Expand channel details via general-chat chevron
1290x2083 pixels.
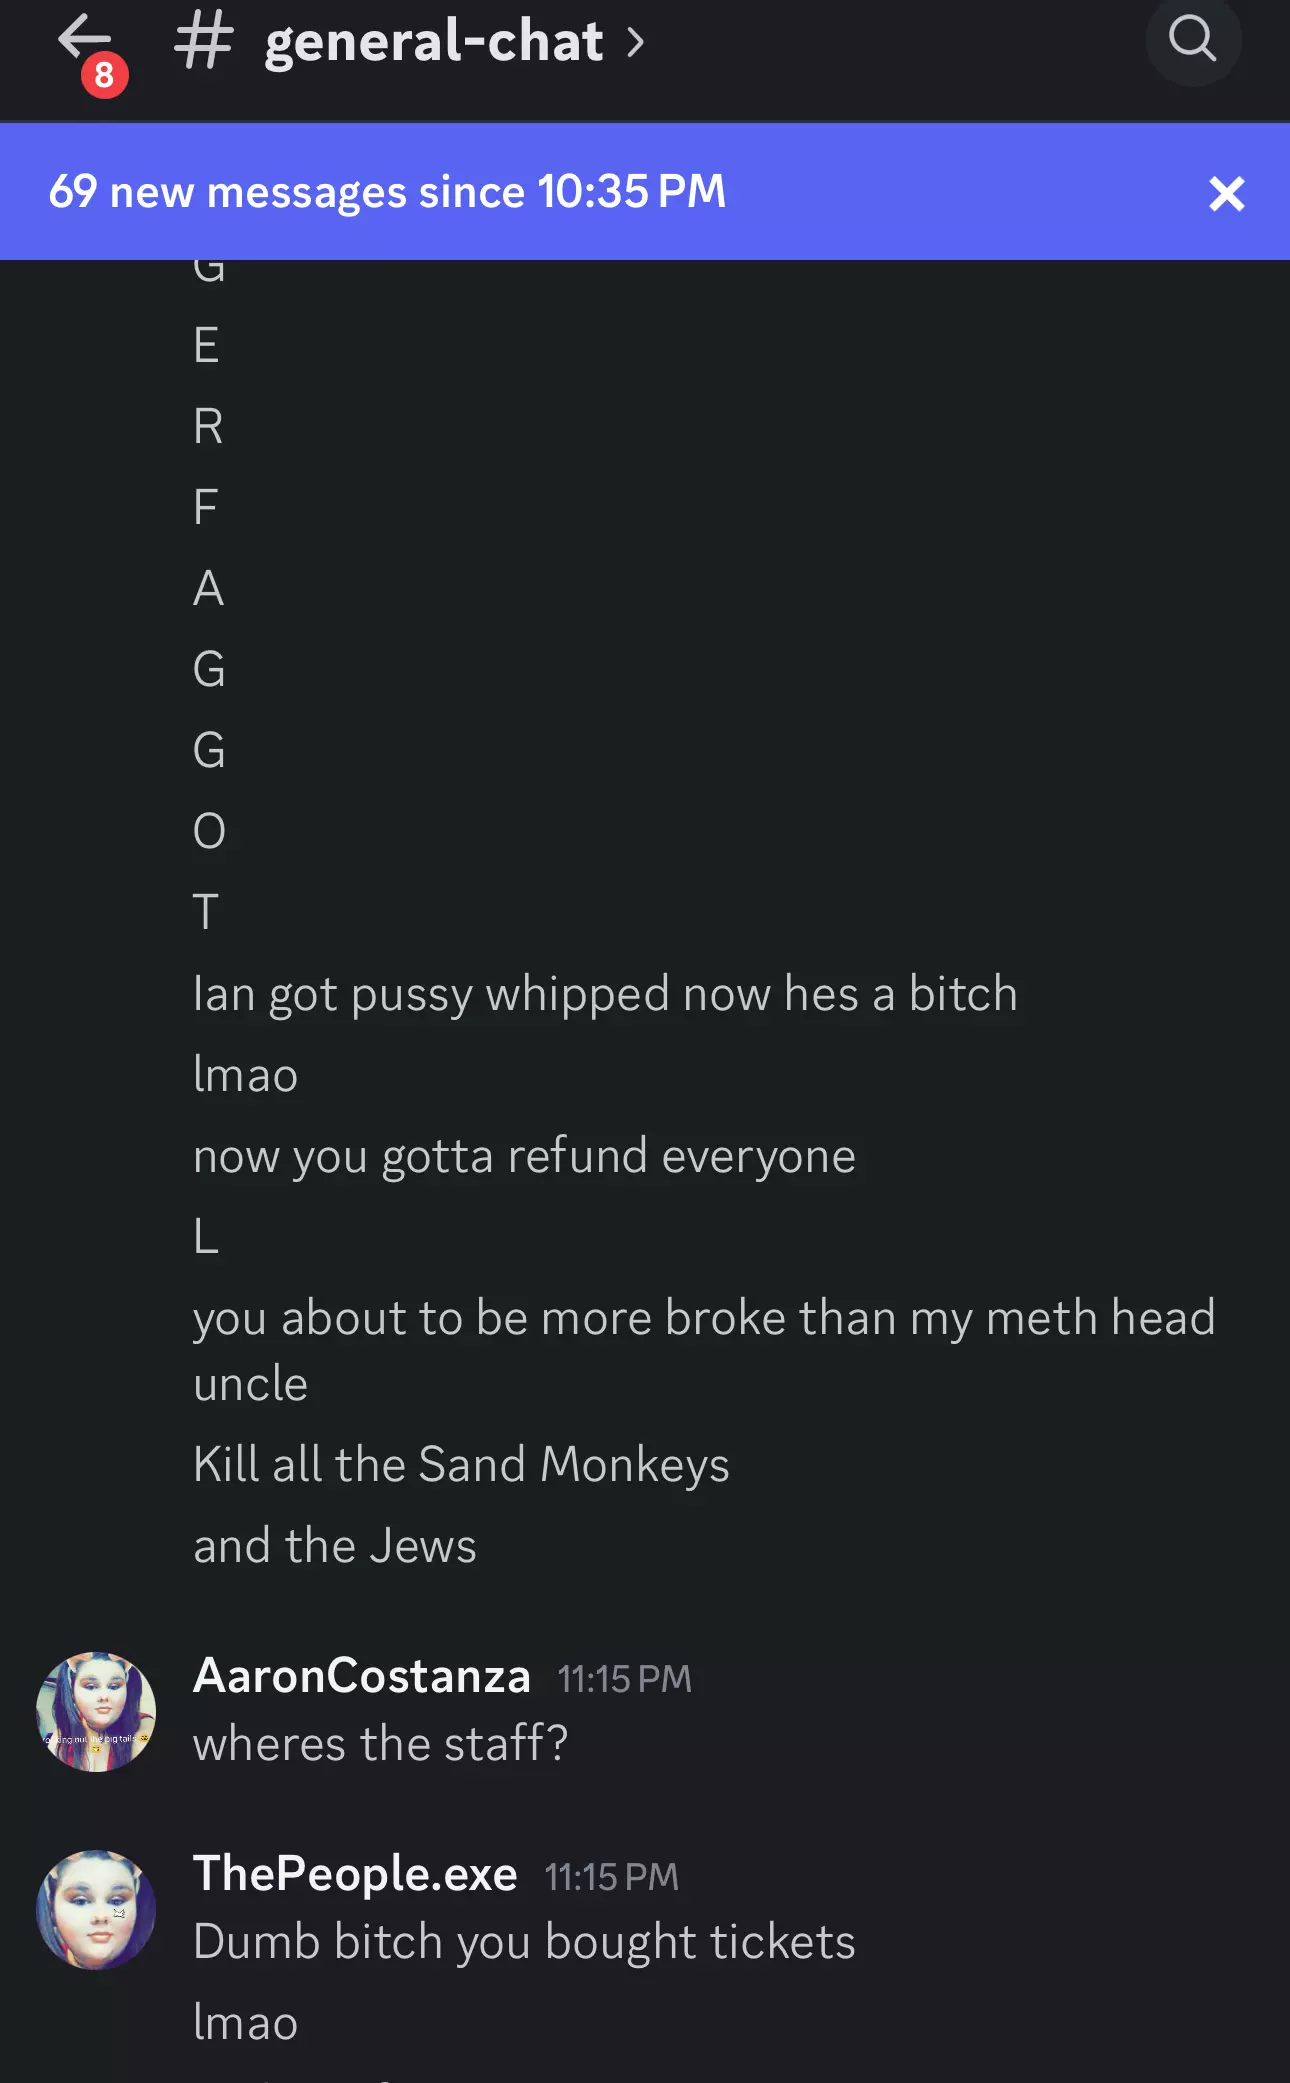point(635,42)
